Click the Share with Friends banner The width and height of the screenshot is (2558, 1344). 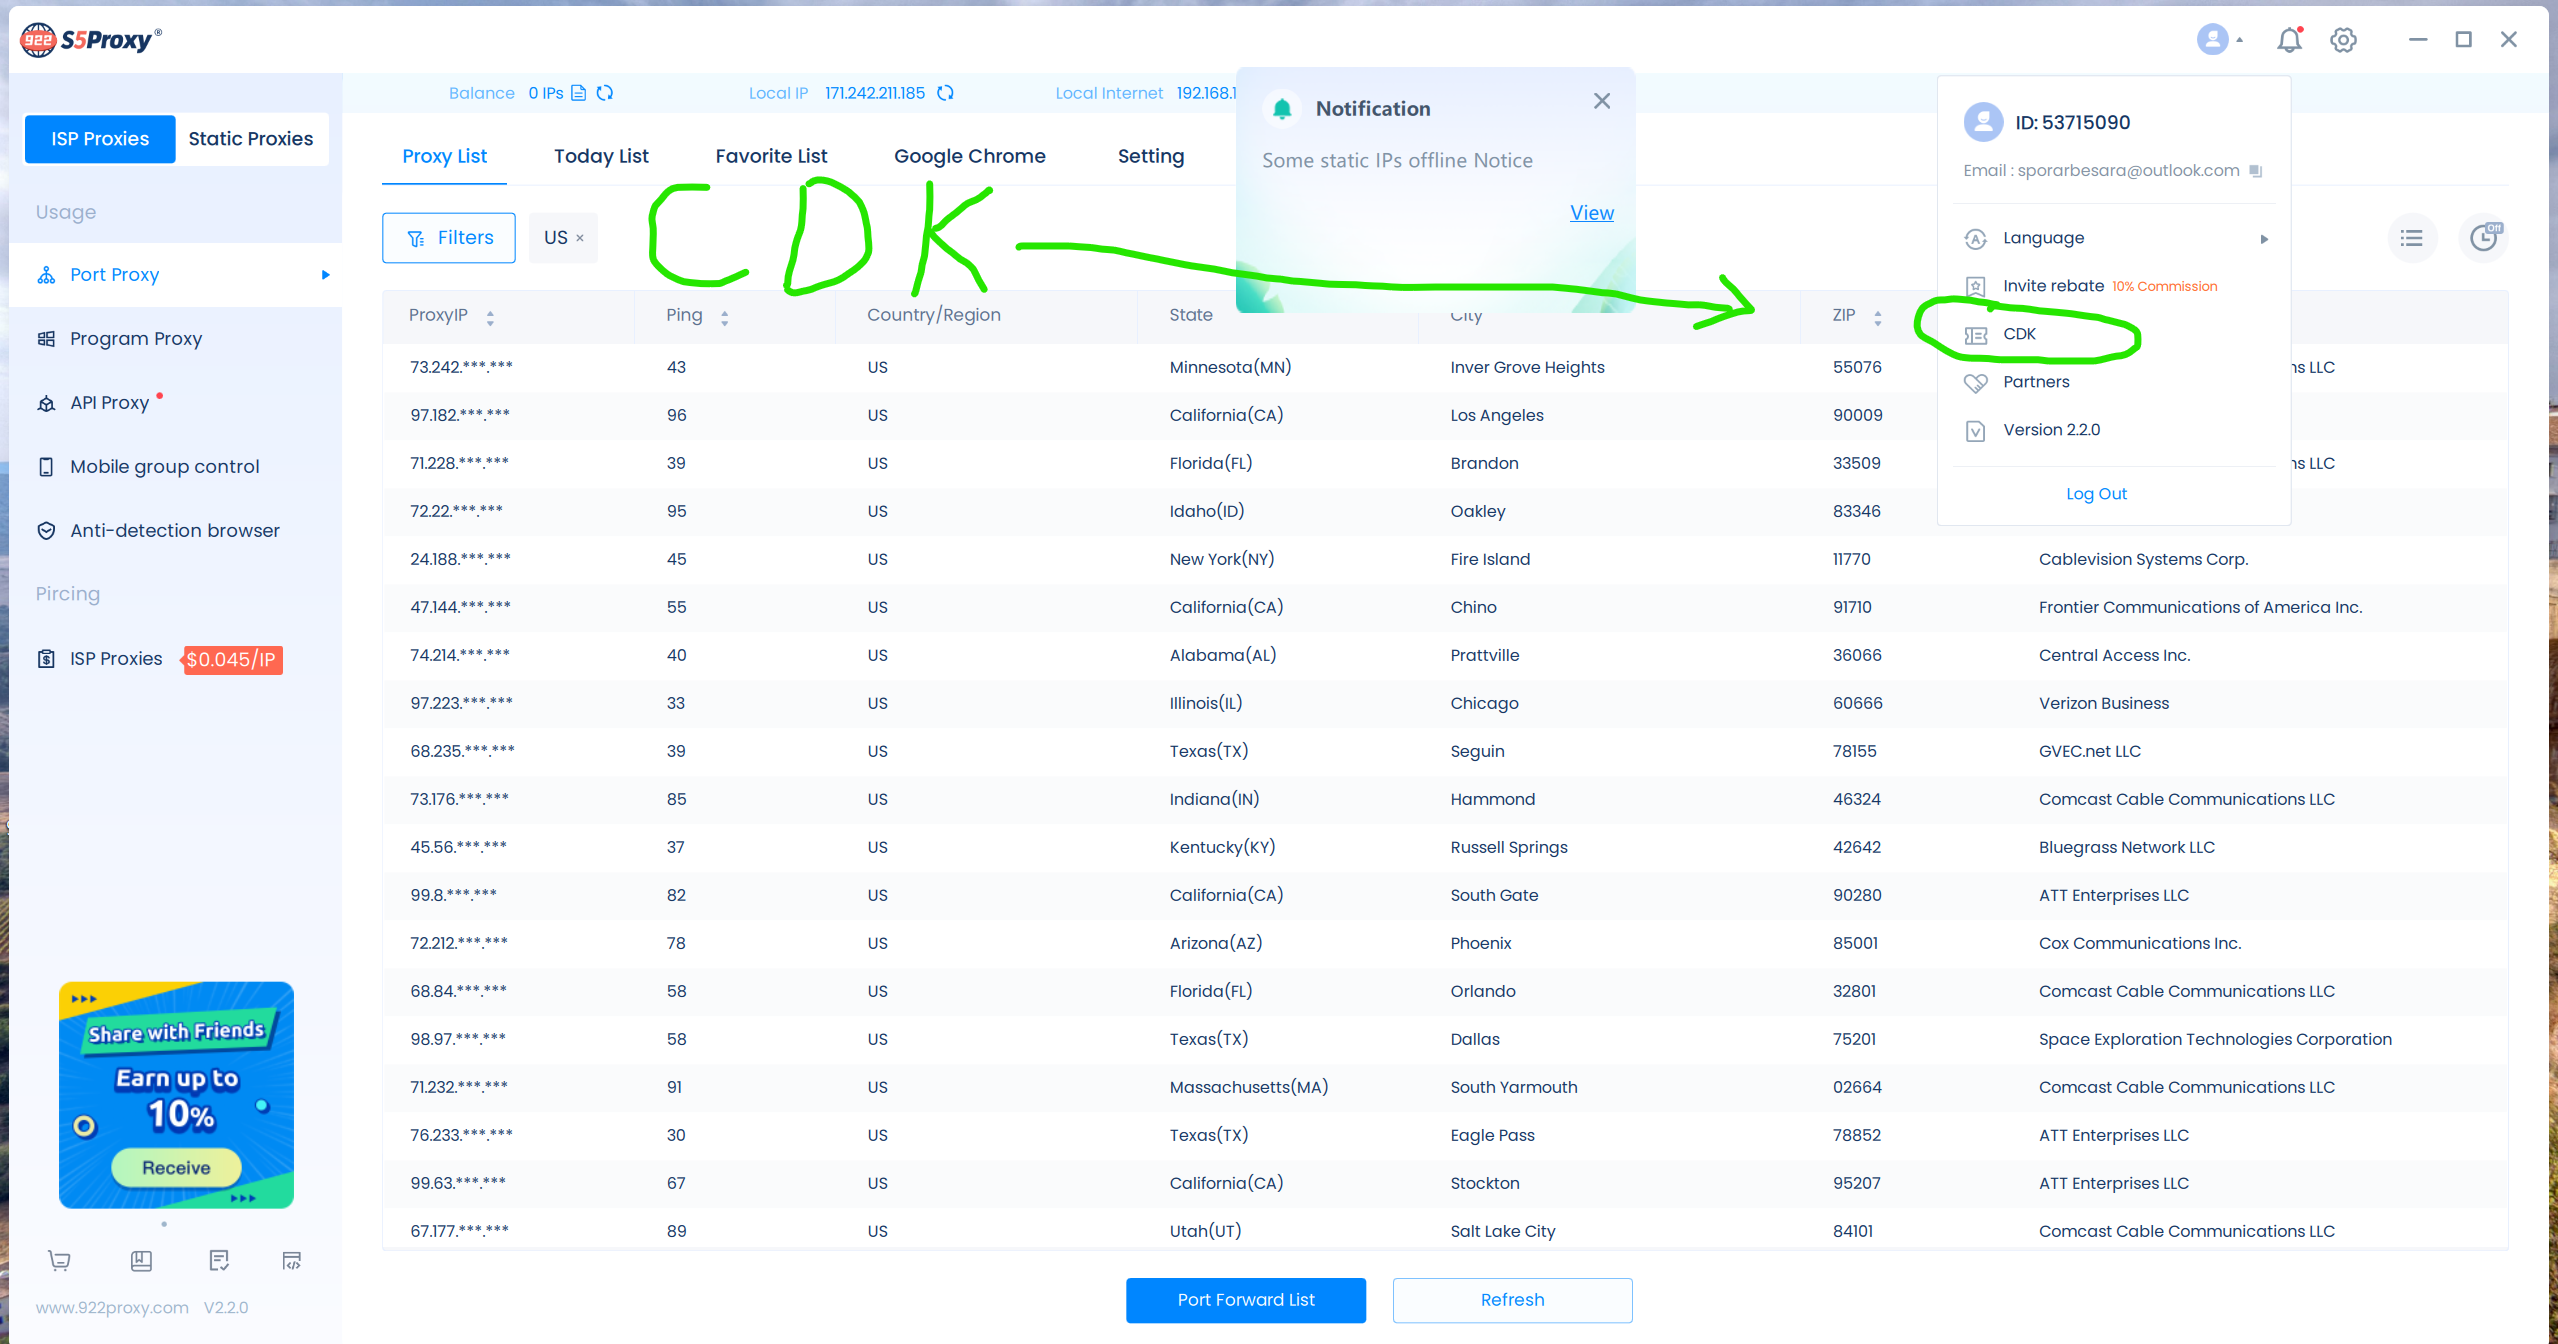tap(176, 1095)
